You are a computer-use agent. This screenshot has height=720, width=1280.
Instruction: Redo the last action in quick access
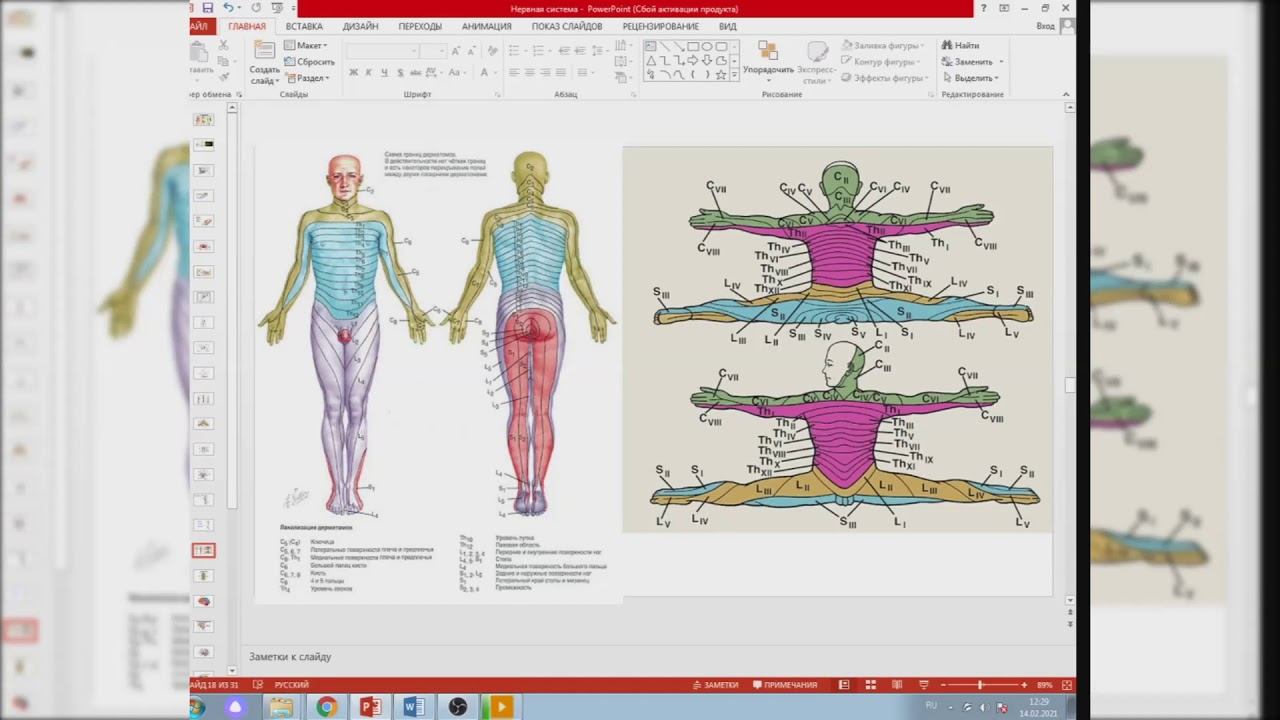coord(256,8)
